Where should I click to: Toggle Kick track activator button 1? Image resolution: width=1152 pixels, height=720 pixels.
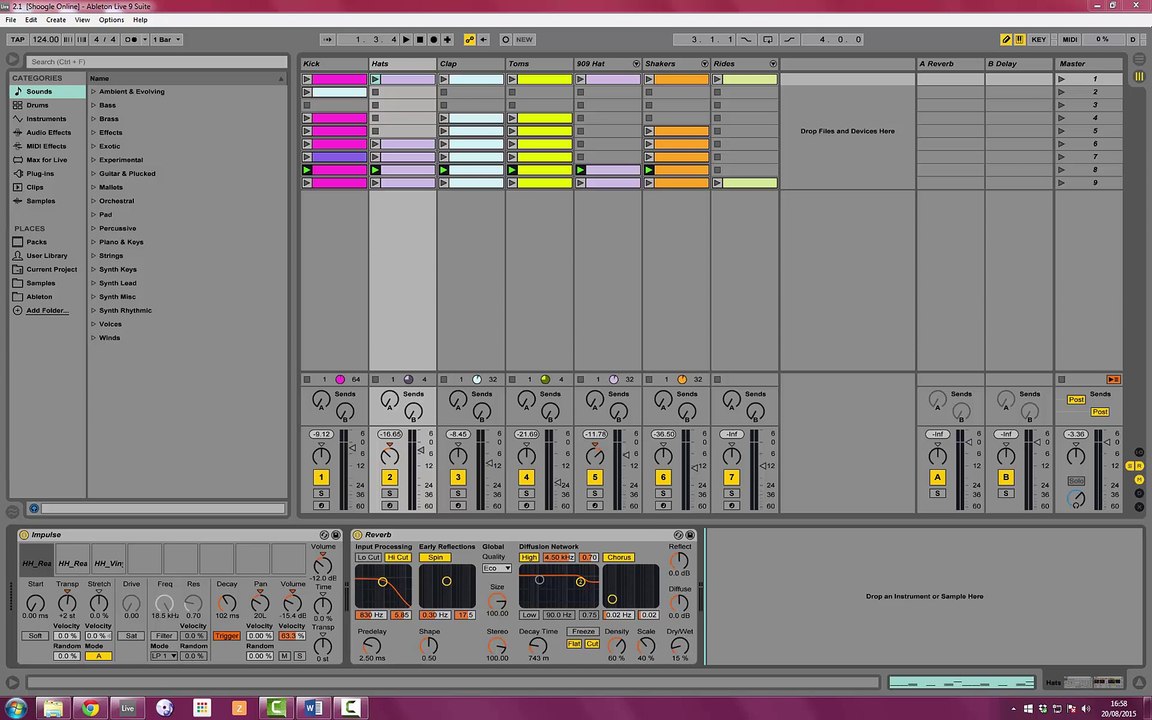coord(321,478)
